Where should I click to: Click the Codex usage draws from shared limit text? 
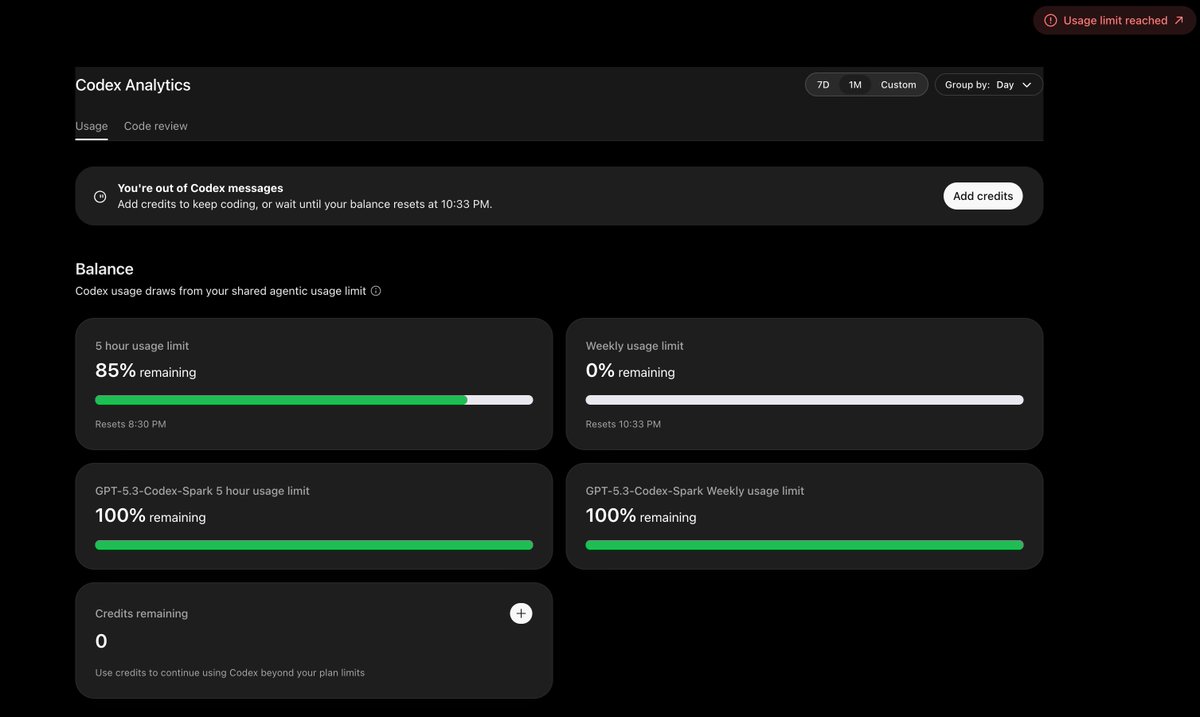(220, 291)
